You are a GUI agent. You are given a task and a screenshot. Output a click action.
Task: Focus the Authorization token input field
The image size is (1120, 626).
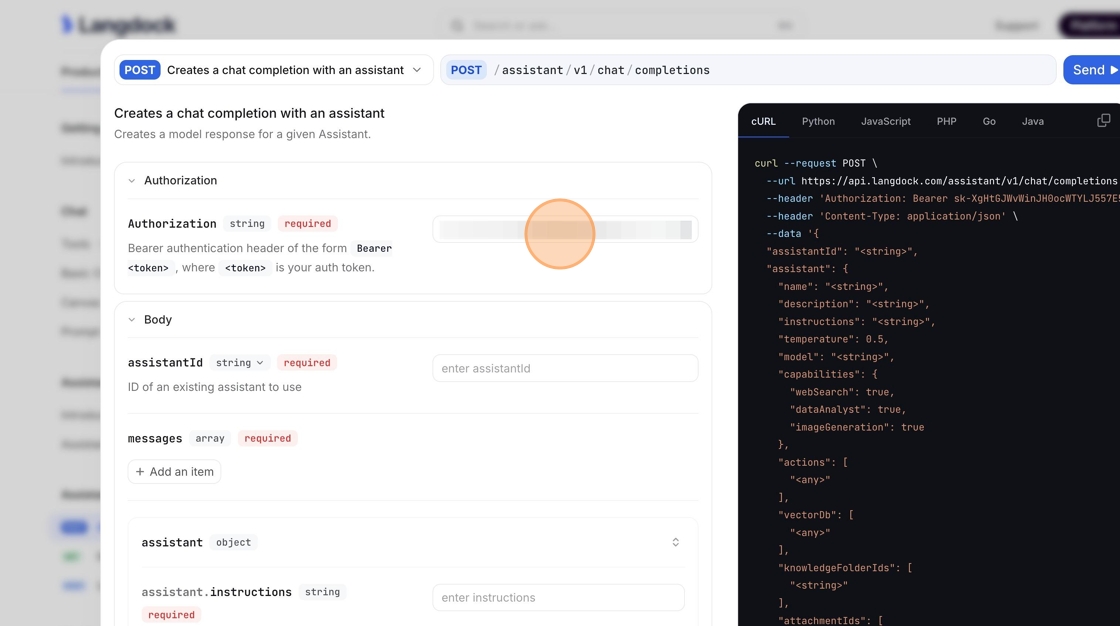[565, 230]
